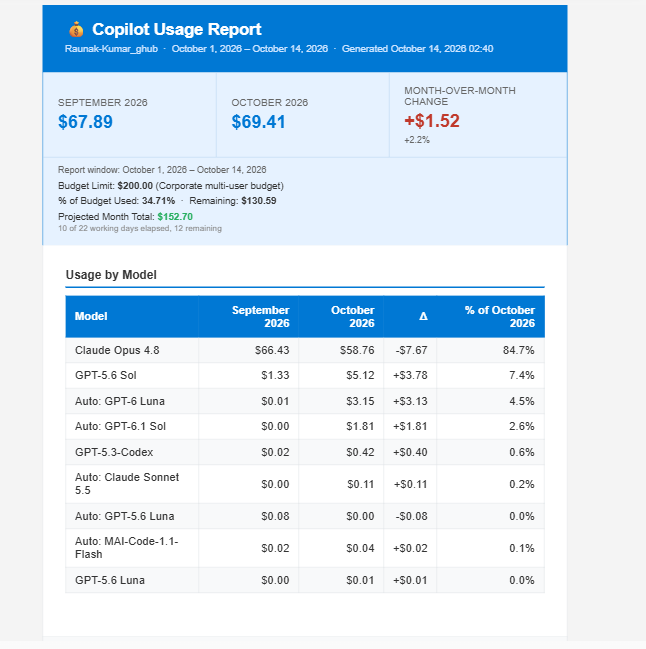
Task: Select the Auto: Claude Sonnet 5.5 row name
Action: click(x=127, y=483)
